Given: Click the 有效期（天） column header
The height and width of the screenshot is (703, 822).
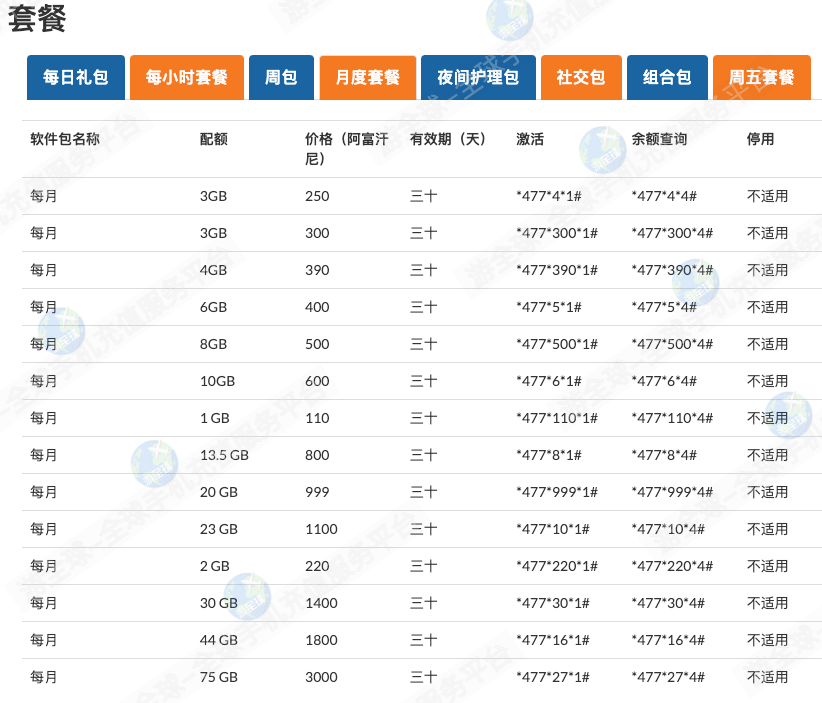Looking at the screenshot, I should pyautogui.click(x=448, y=139).
